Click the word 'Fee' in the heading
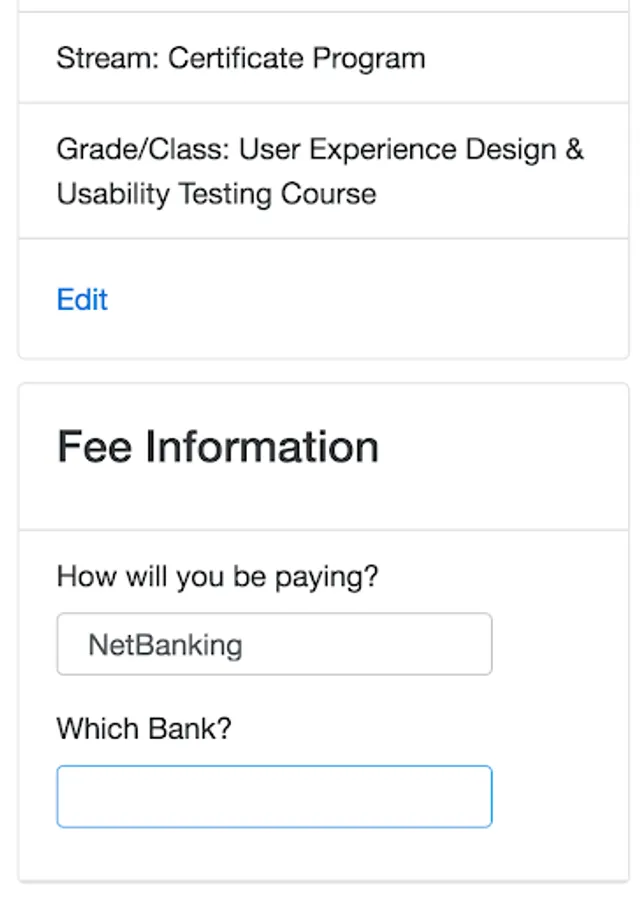This screenshot has width=640, height=900. (x=95, y=446)
